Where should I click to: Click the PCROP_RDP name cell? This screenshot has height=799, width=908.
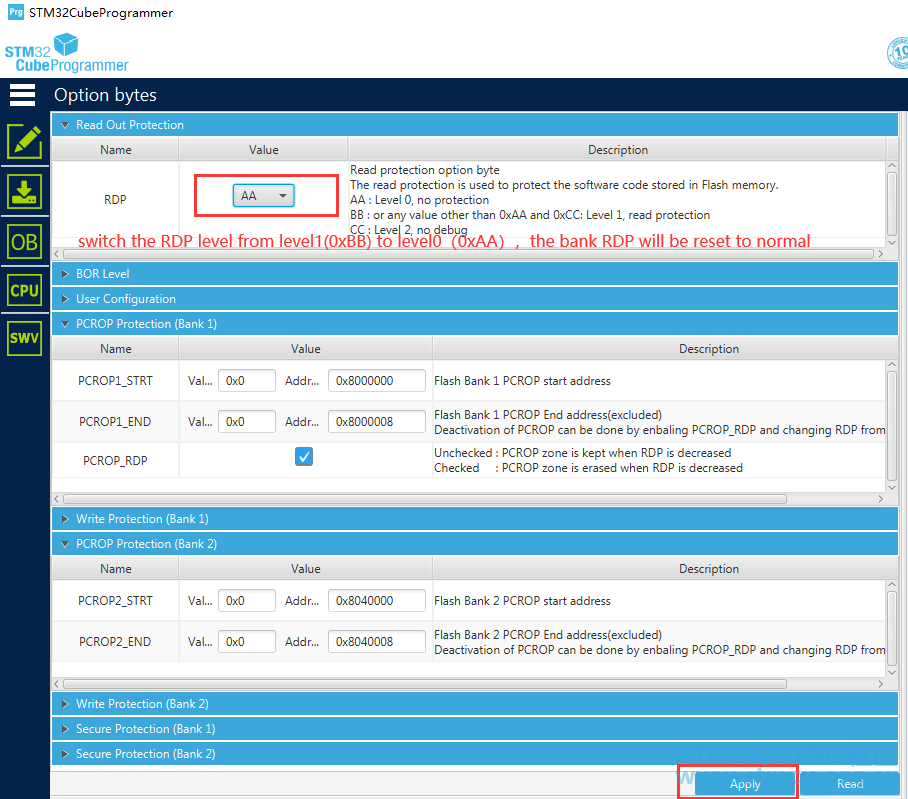(x=115, y=460)
